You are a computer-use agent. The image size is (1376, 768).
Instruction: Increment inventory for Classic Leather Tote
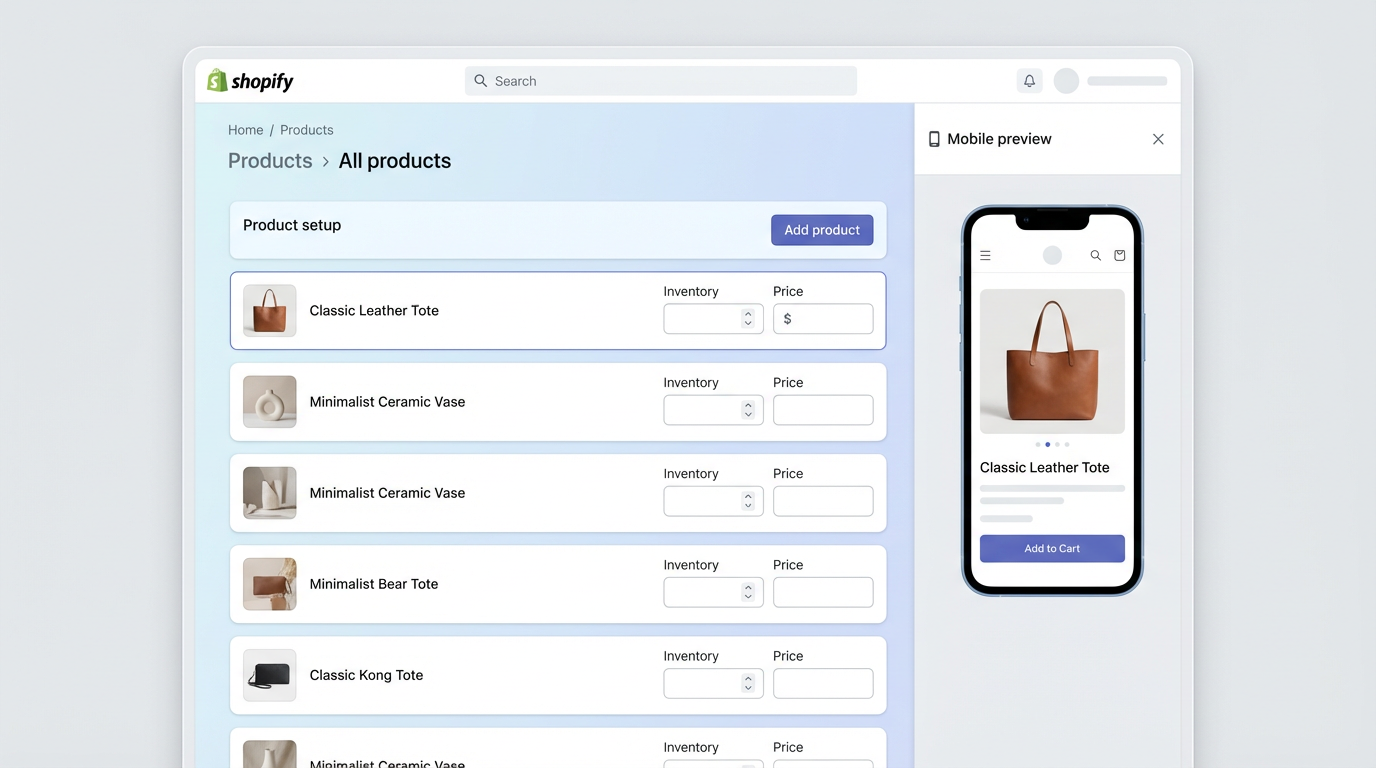pyautogui.click(x=748, y=313)
